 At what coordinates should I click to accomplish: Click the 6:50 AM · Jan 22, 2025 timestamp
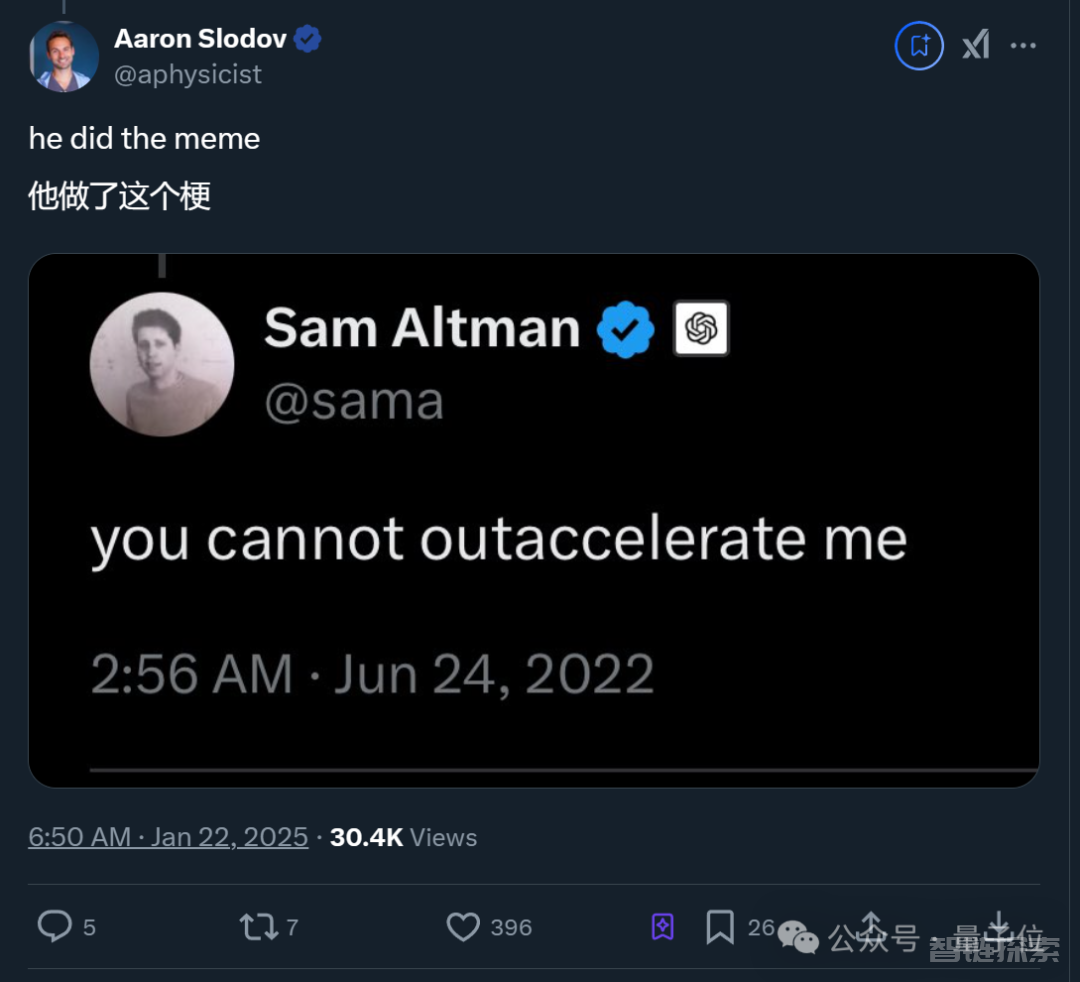[168, 837]
